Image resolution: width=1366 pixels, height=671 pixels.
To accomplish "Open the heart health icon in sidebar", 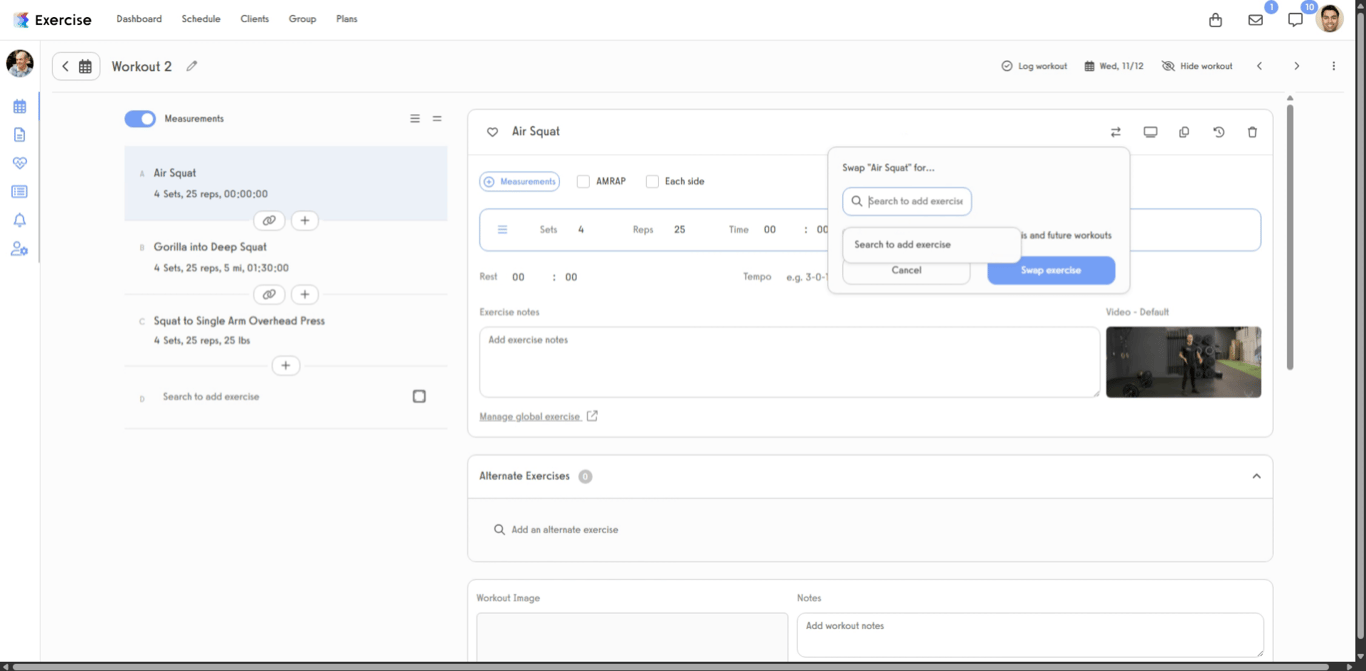I will pos(20,162).
